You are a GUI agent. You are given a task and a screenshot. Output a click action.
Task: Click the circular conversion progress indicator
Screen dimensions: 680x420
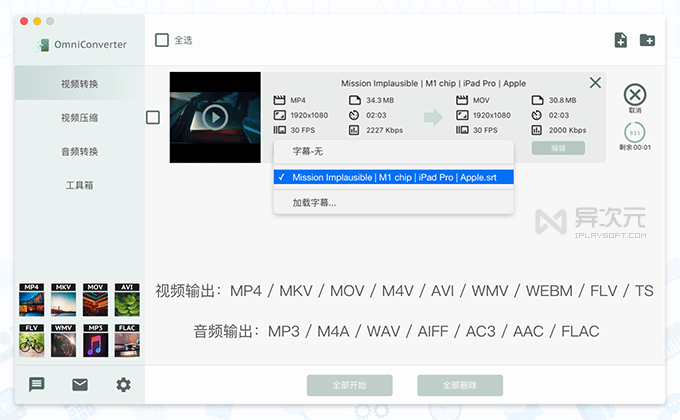click(x=635, y=133)
